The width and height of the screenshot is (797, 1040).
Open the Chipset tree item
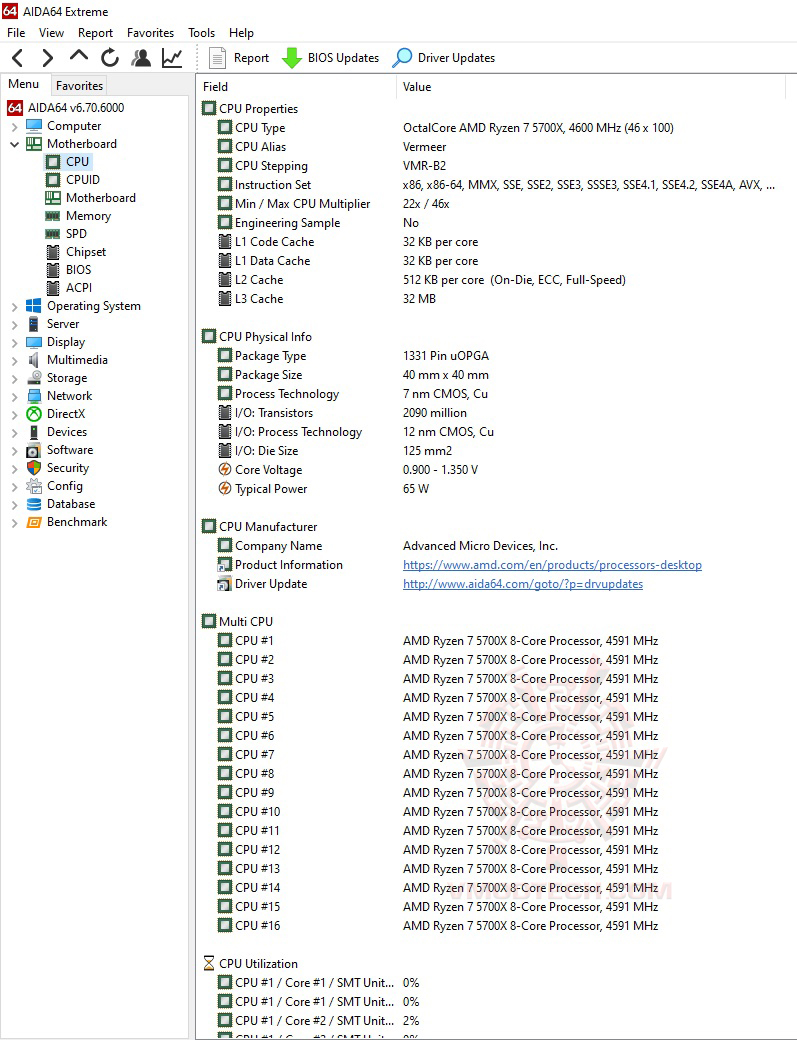[x=76, y=252]
